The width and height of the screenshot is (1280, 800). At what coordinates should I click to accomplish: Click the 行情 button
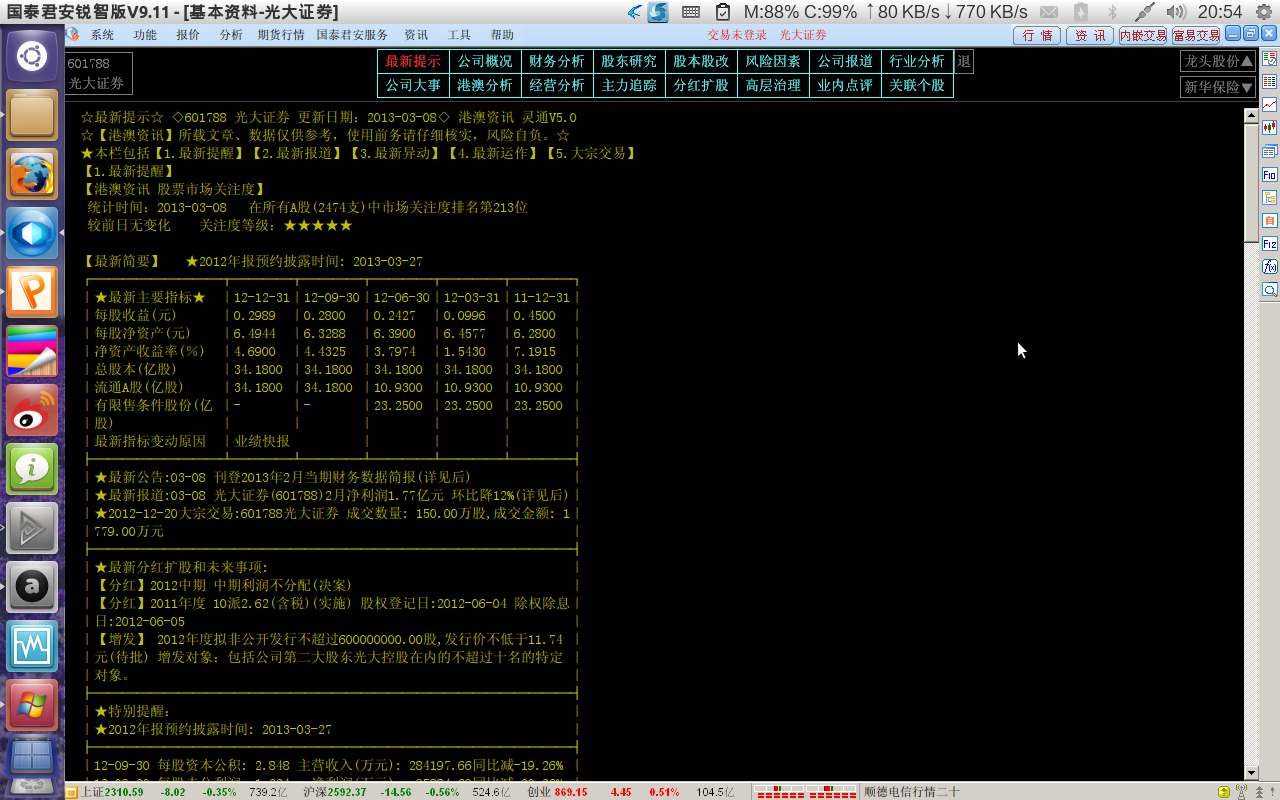click(x=1037, y=36)
